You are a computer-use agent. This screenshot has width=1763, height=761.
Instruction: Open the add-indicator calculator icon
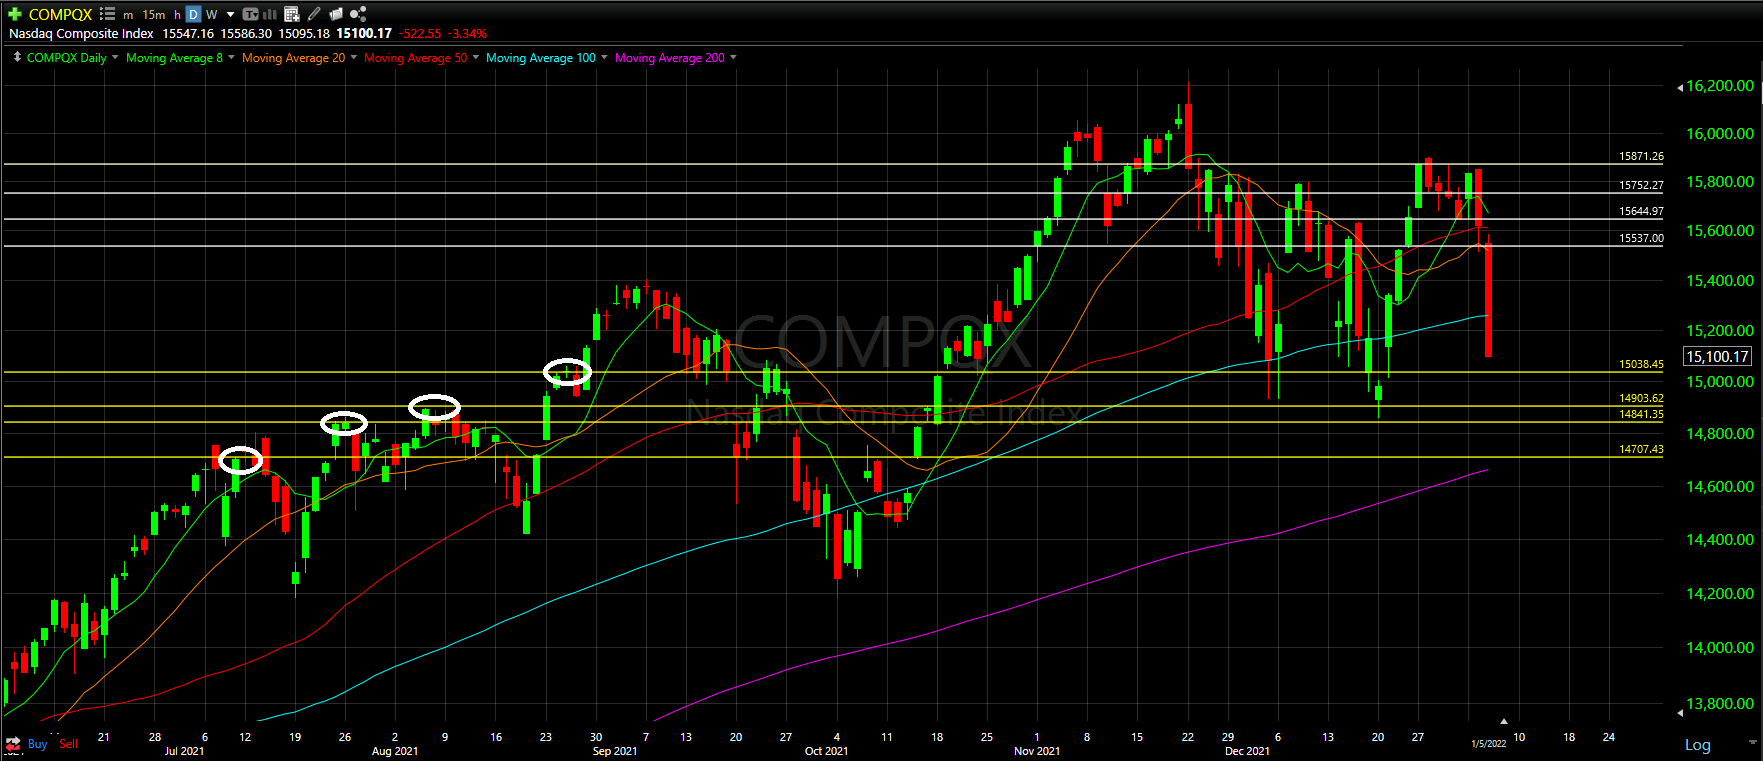pos(292,14)
